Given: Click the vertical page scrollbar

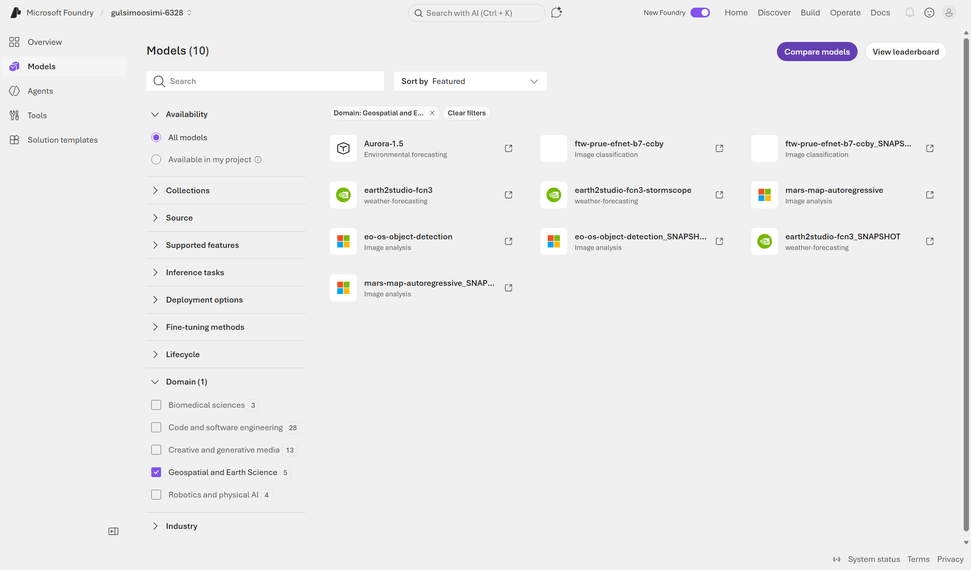Looking at the screenshot, I should [965, 285].
